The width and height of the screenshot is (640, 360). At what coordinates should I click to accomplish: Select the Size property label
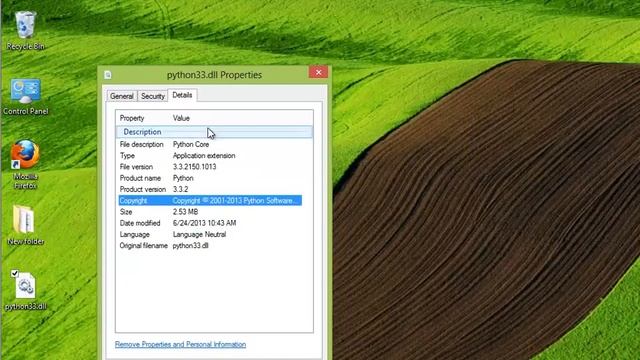coord(126,212)
